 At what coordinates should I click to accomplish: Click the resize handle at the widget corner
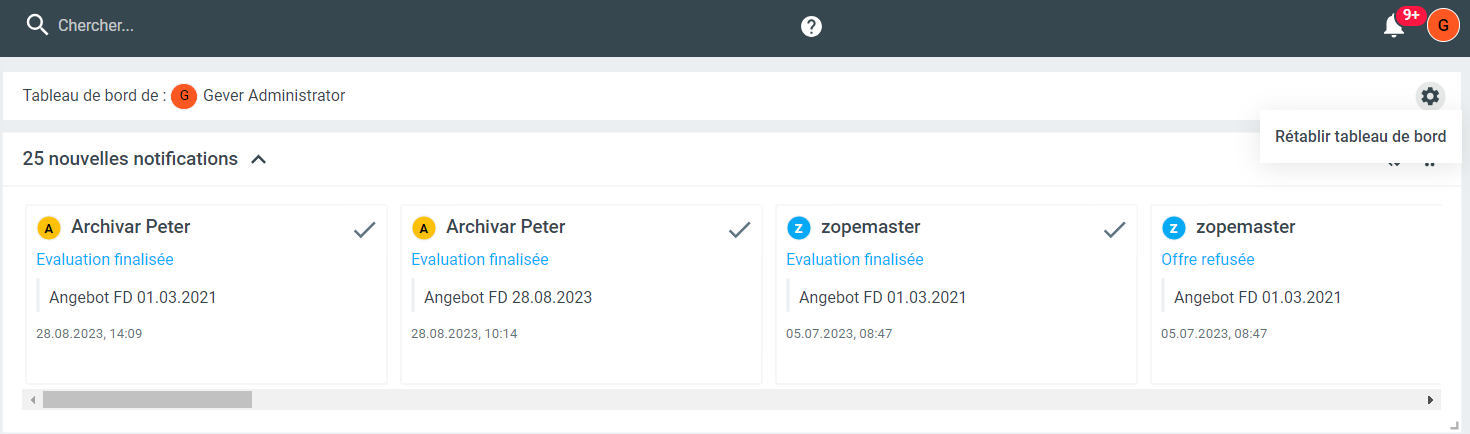click(x=1455, y=425)
